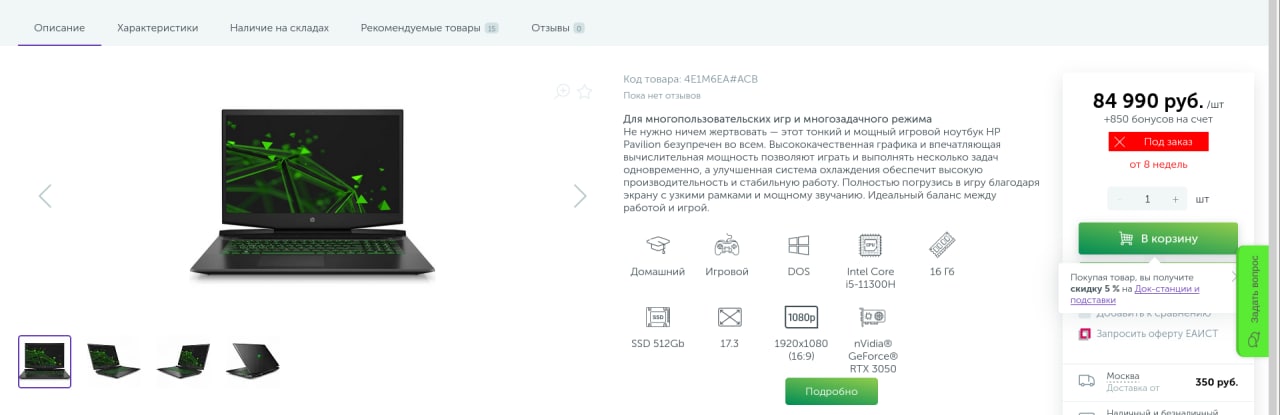Increase quantity with the plus button
1280x415 pixels.
1175,199
